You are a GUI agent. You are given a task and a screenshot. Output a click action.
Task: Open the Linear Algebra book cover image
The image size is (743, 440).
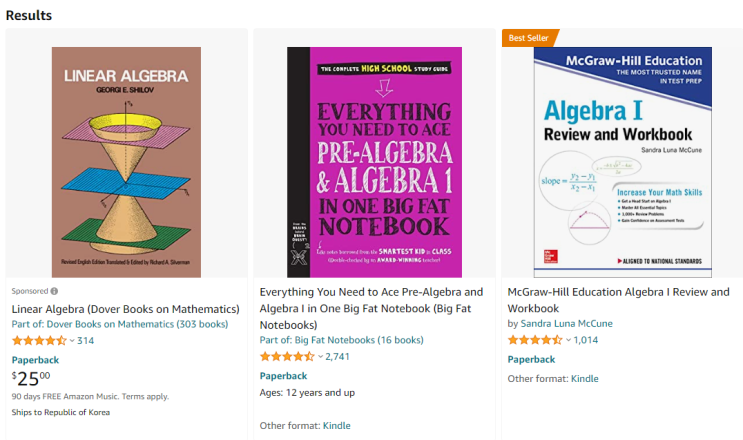126,162
